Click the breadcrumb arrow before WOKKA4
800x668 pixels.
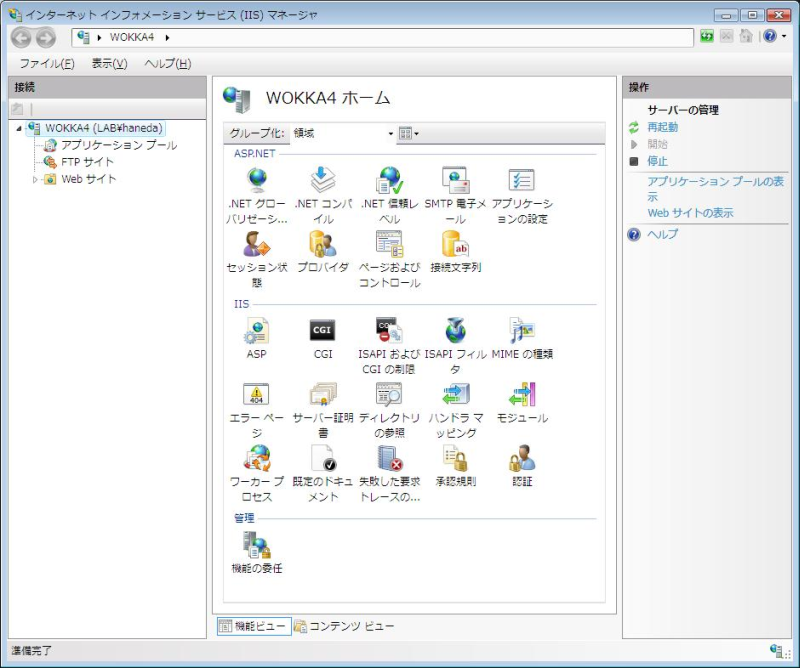point(99,37)
